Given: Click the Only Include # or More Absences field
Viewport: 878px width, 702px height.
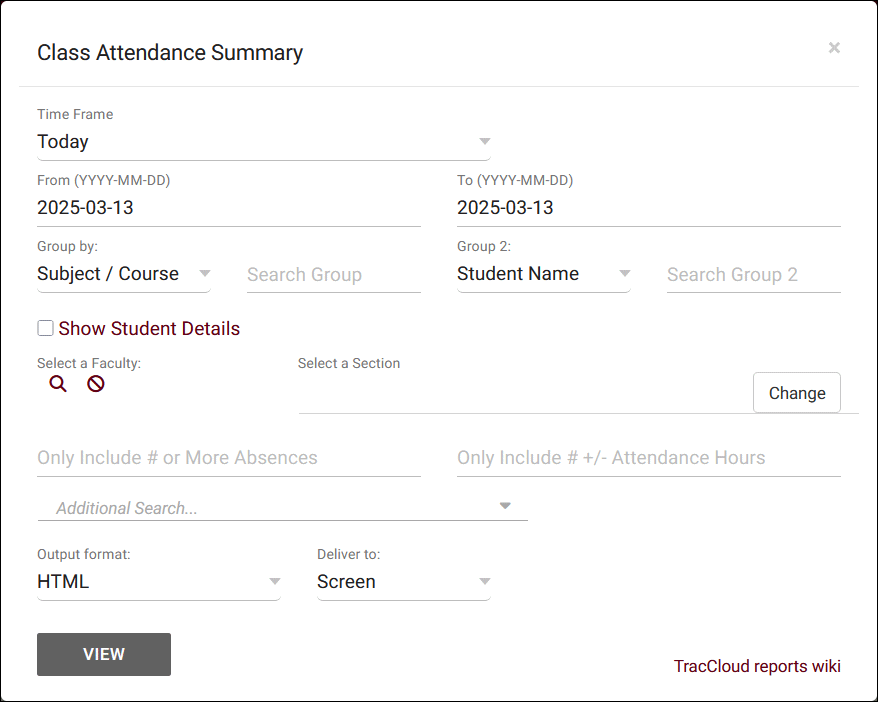Looking at the screenshot, I should pos(228,458).
